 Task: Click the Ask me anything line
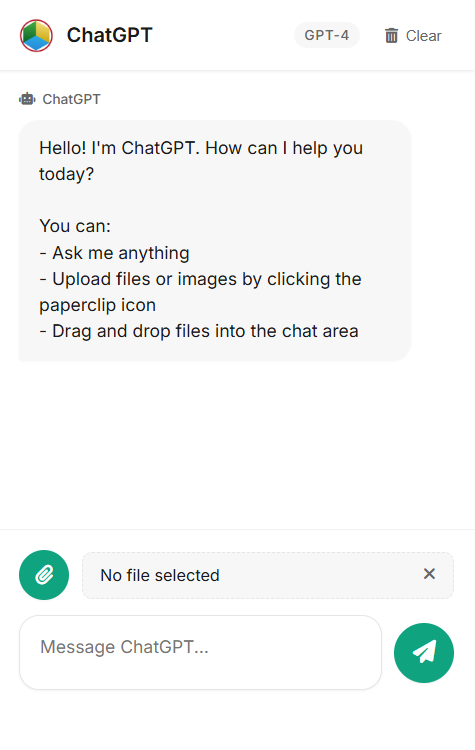pyautogui.click(x=114, y=253)
